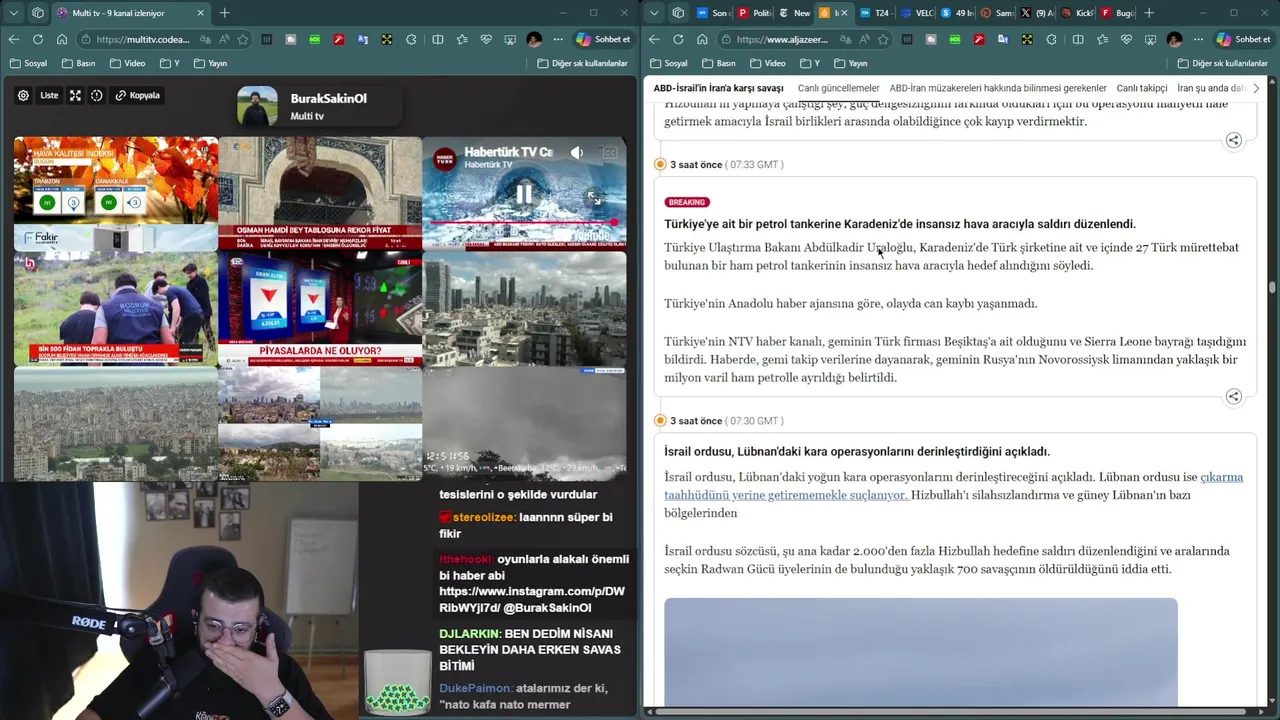The image size is (1280, 720).
Task: Mute the Habertürk TV player speaker icon
Action: click(x=577, y=153)
